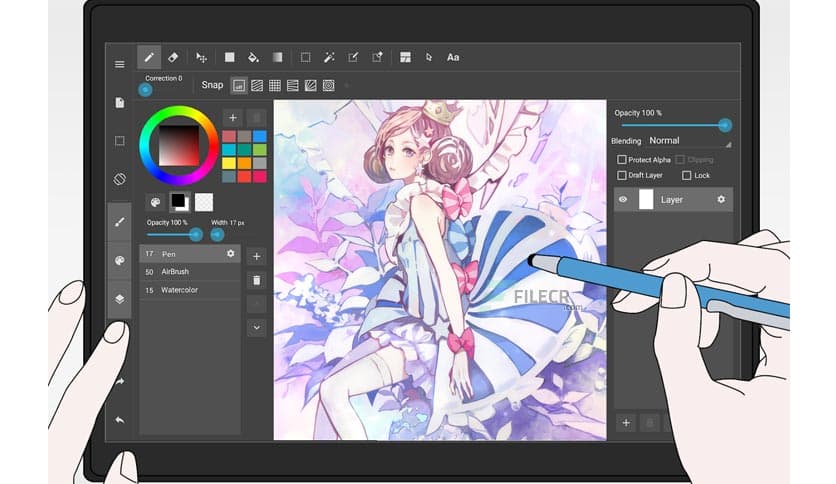Click the layer Opacity slider handle
This screenshot has height=484, width=836.
[x=724, y=125]
